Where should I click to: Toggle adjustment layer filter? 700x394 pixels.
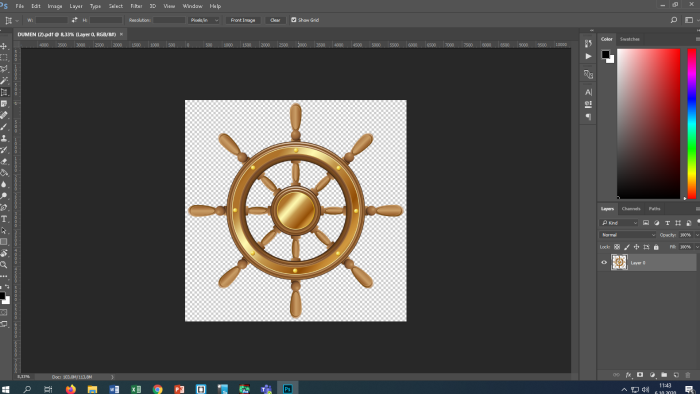pos(657,223)
